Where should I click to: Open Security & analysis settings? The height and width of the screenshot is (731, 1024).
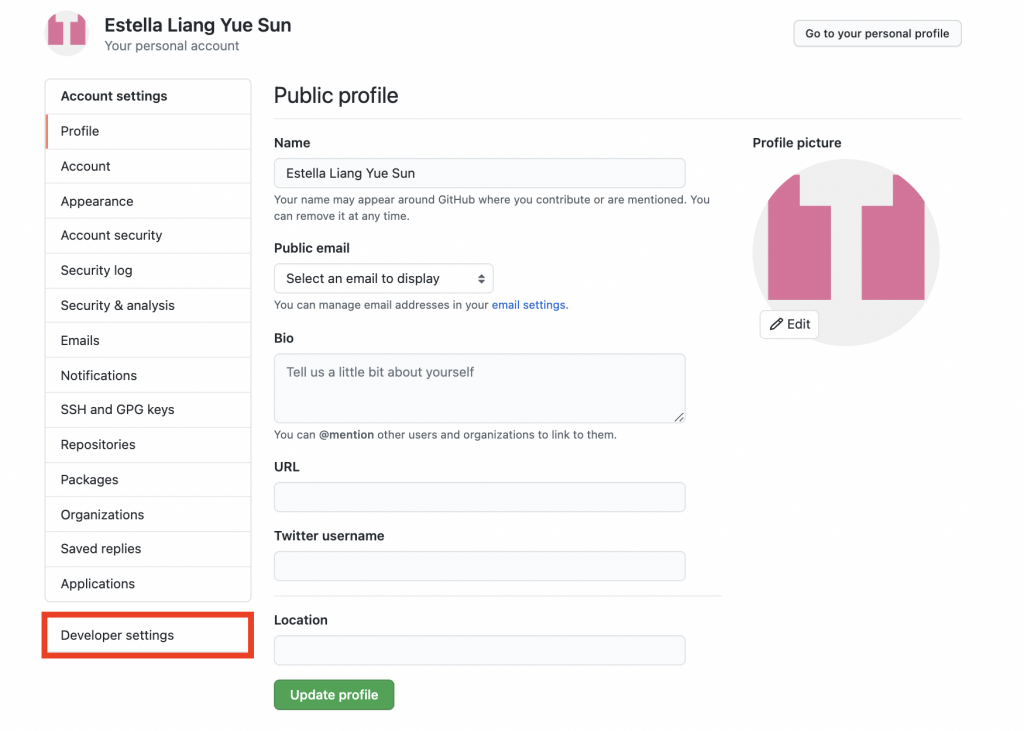pos(148,306)
